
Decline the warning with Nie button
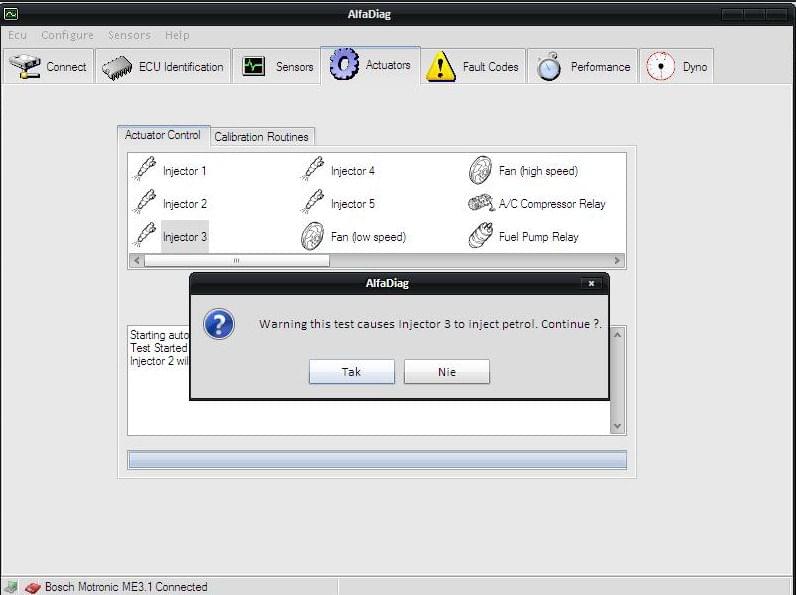[x=447, y=372]
